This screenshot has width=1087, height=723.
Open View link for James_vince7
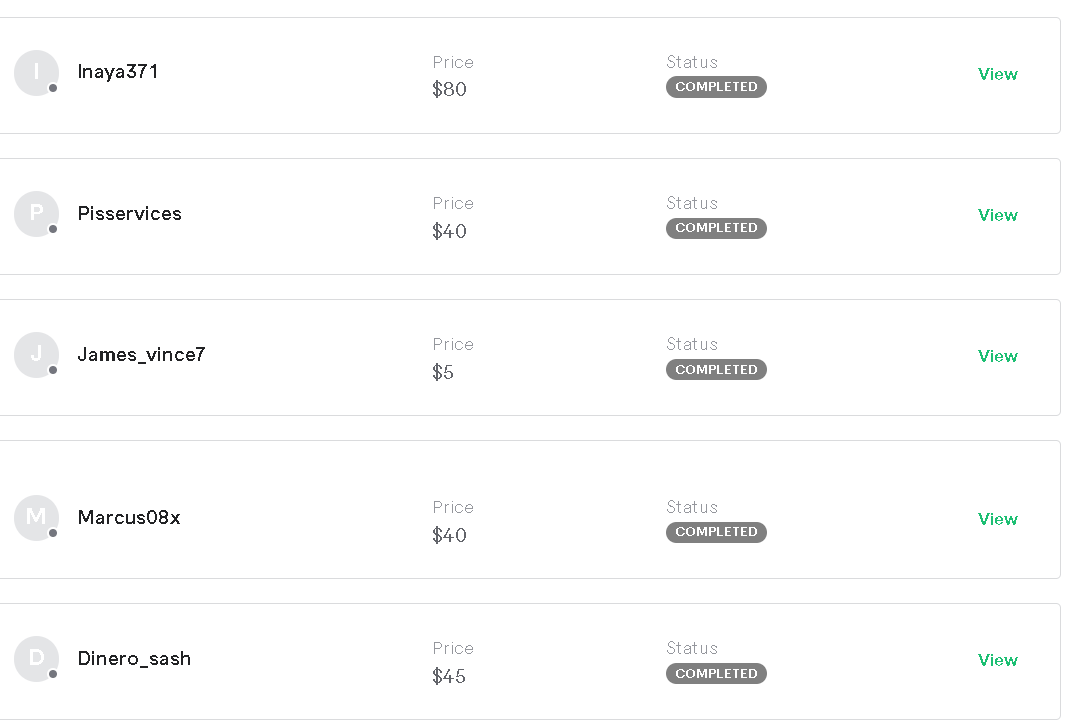coord(997,356)
